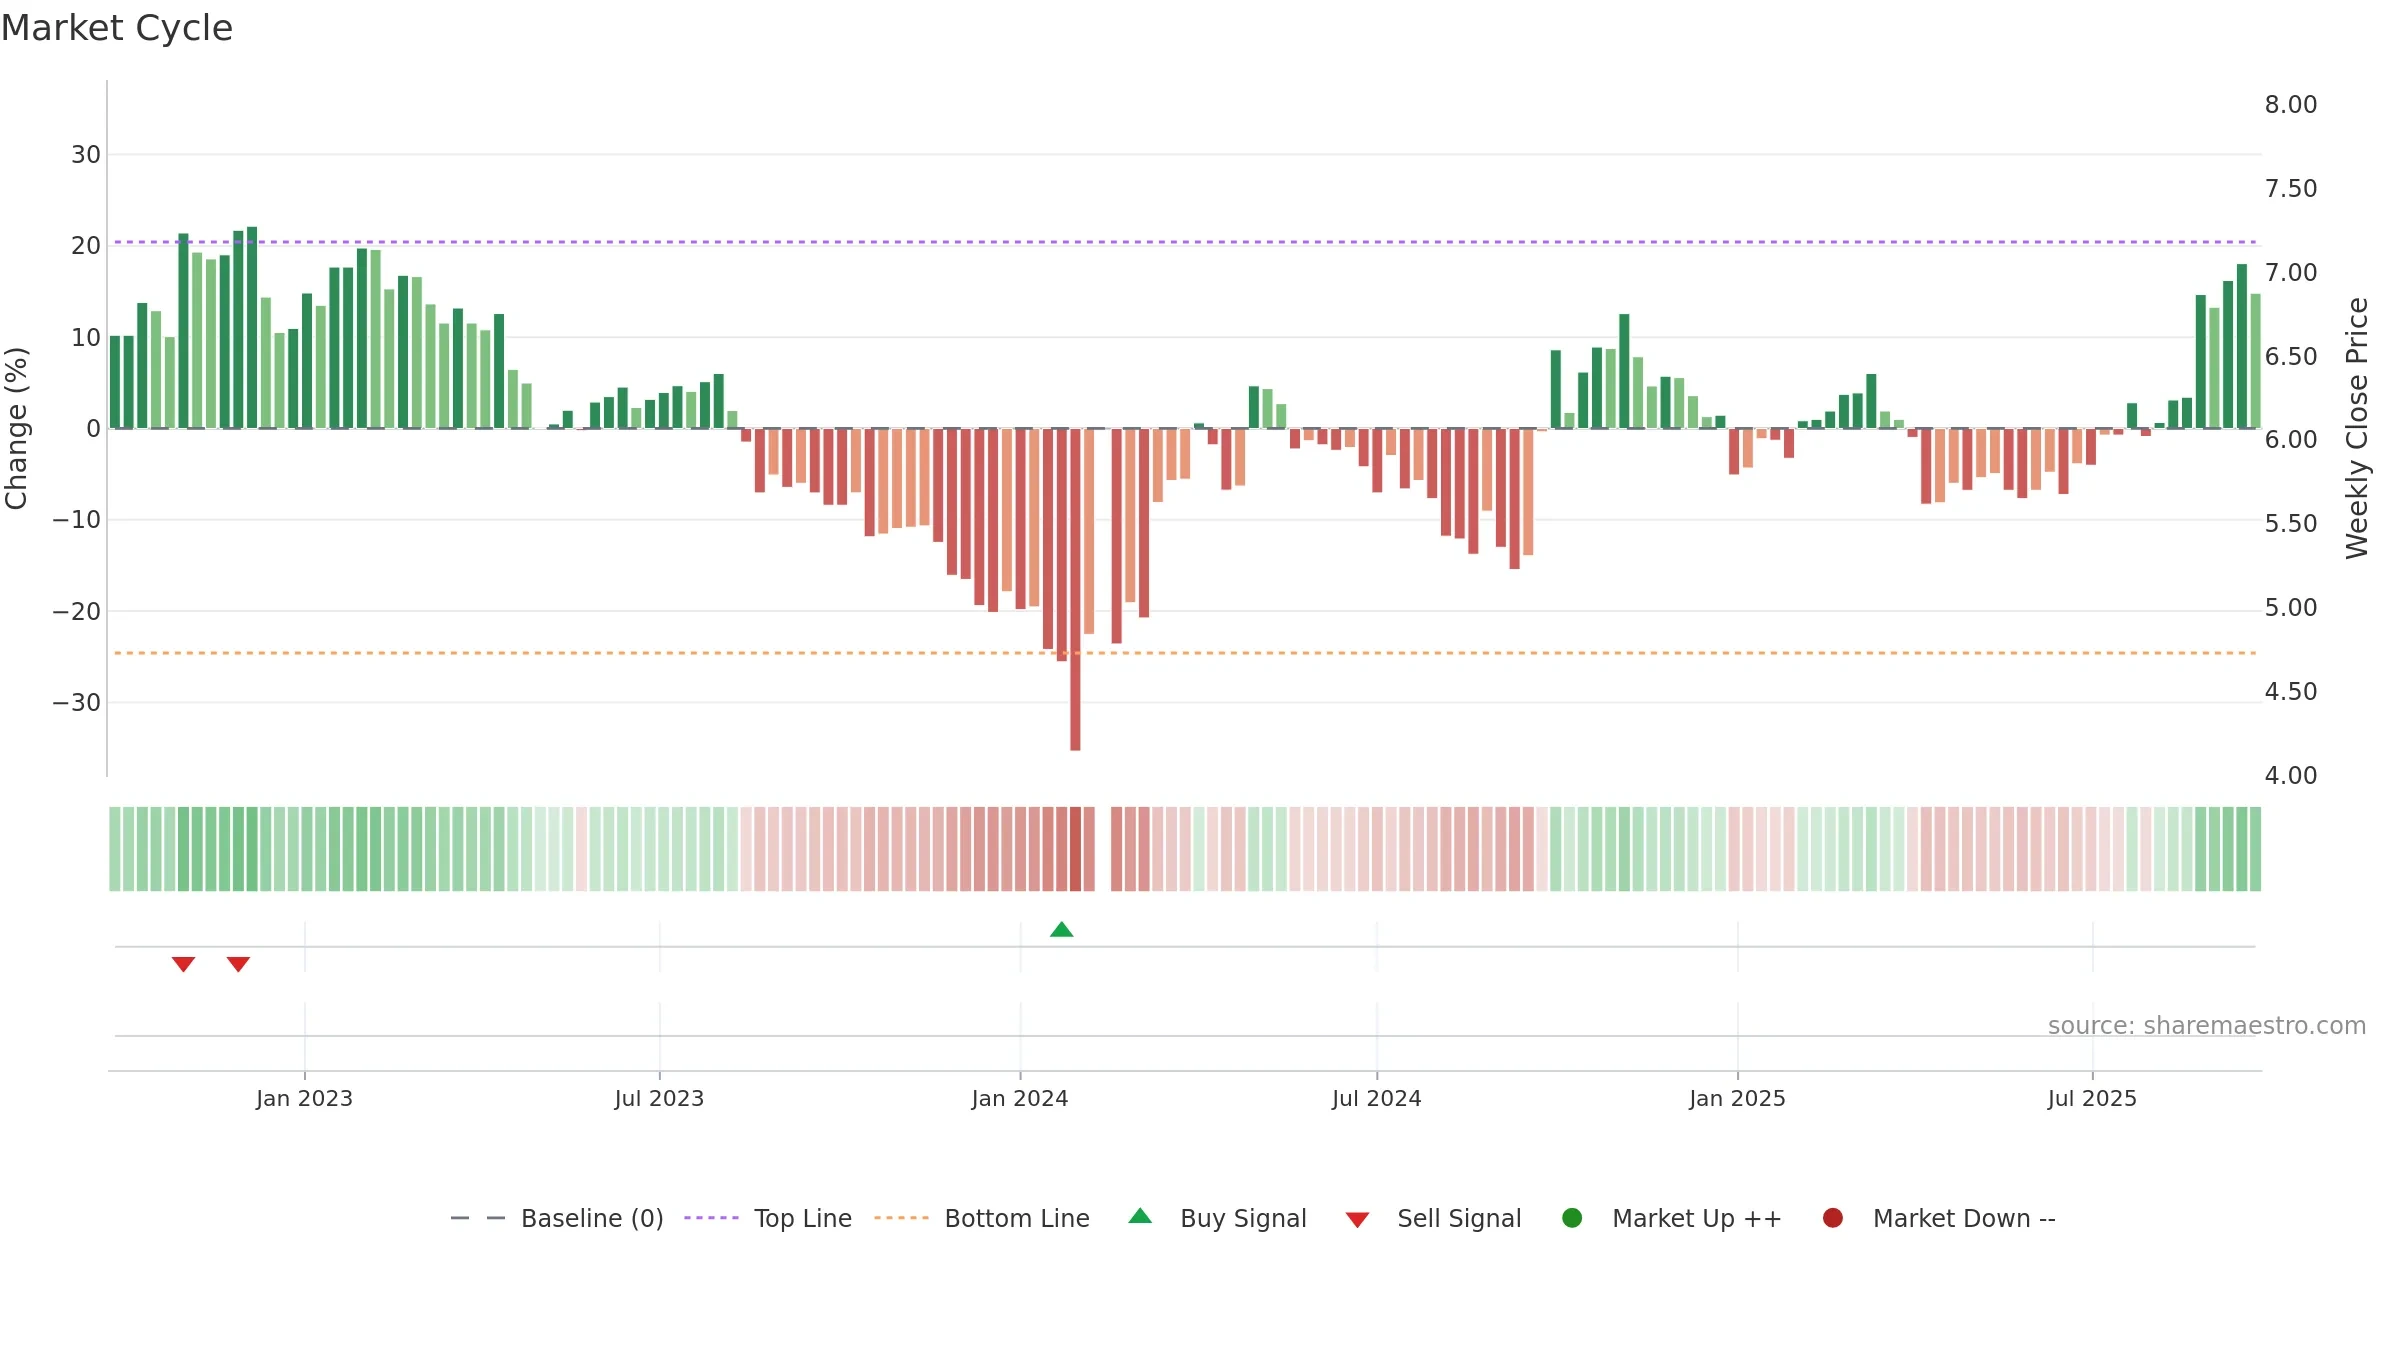Toggle the Market Up ++ legend label
Viewport: 2400px width, 1350px height.
pos(1697,1219)
